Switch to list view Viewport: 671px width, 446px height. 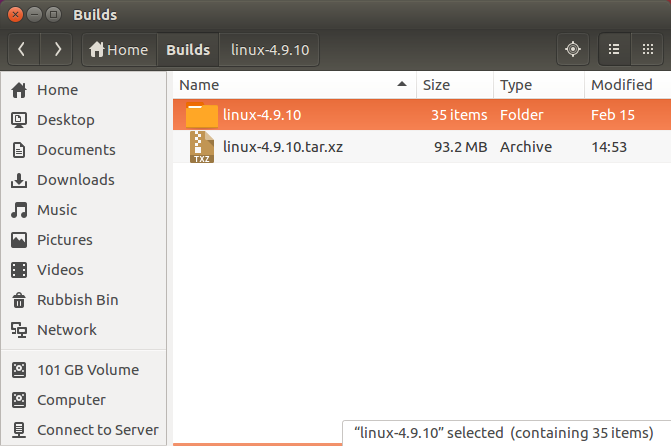[615, 49]
